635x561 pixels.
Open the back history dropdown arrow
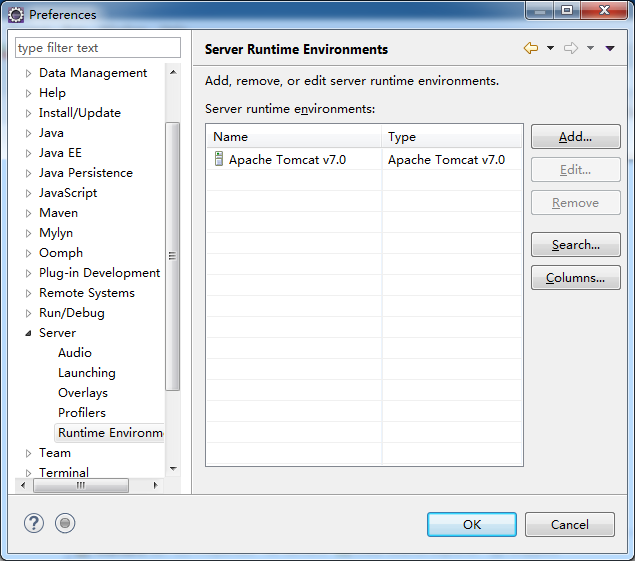550,48
